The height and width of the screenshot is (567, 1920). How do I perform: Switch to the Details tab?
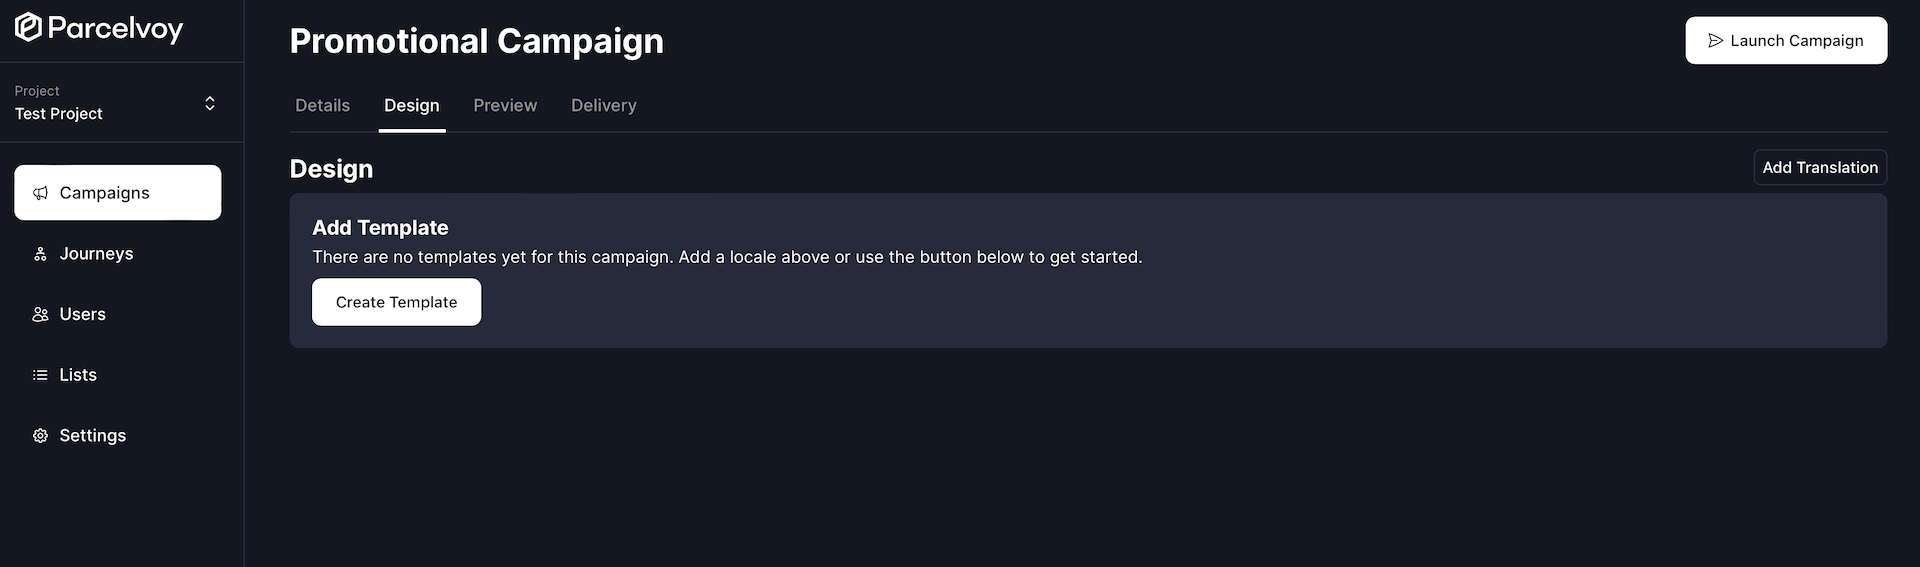click(x=322, y=106)
